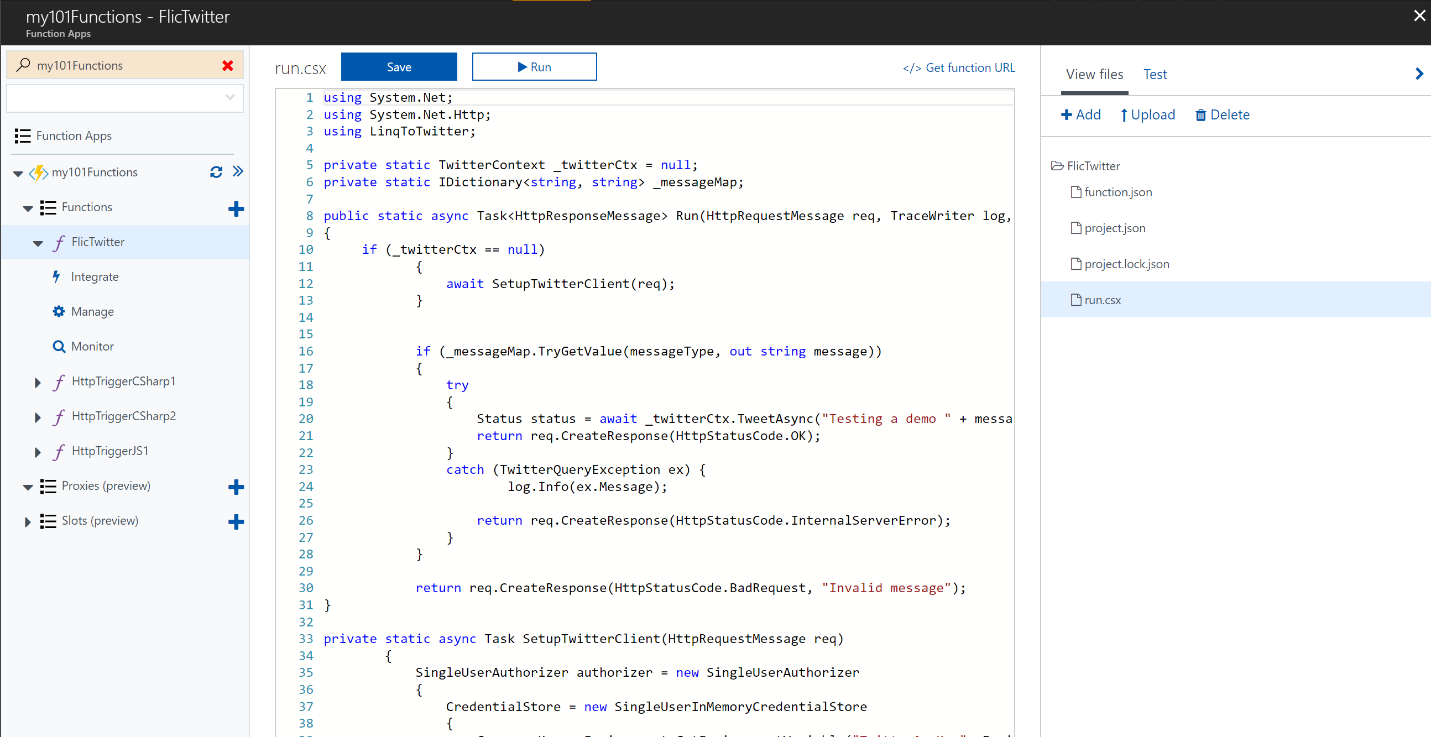This screenshot has height=737, width=1431.
Task: Open project.lock.json file
Action: (x=1119, y=264)
